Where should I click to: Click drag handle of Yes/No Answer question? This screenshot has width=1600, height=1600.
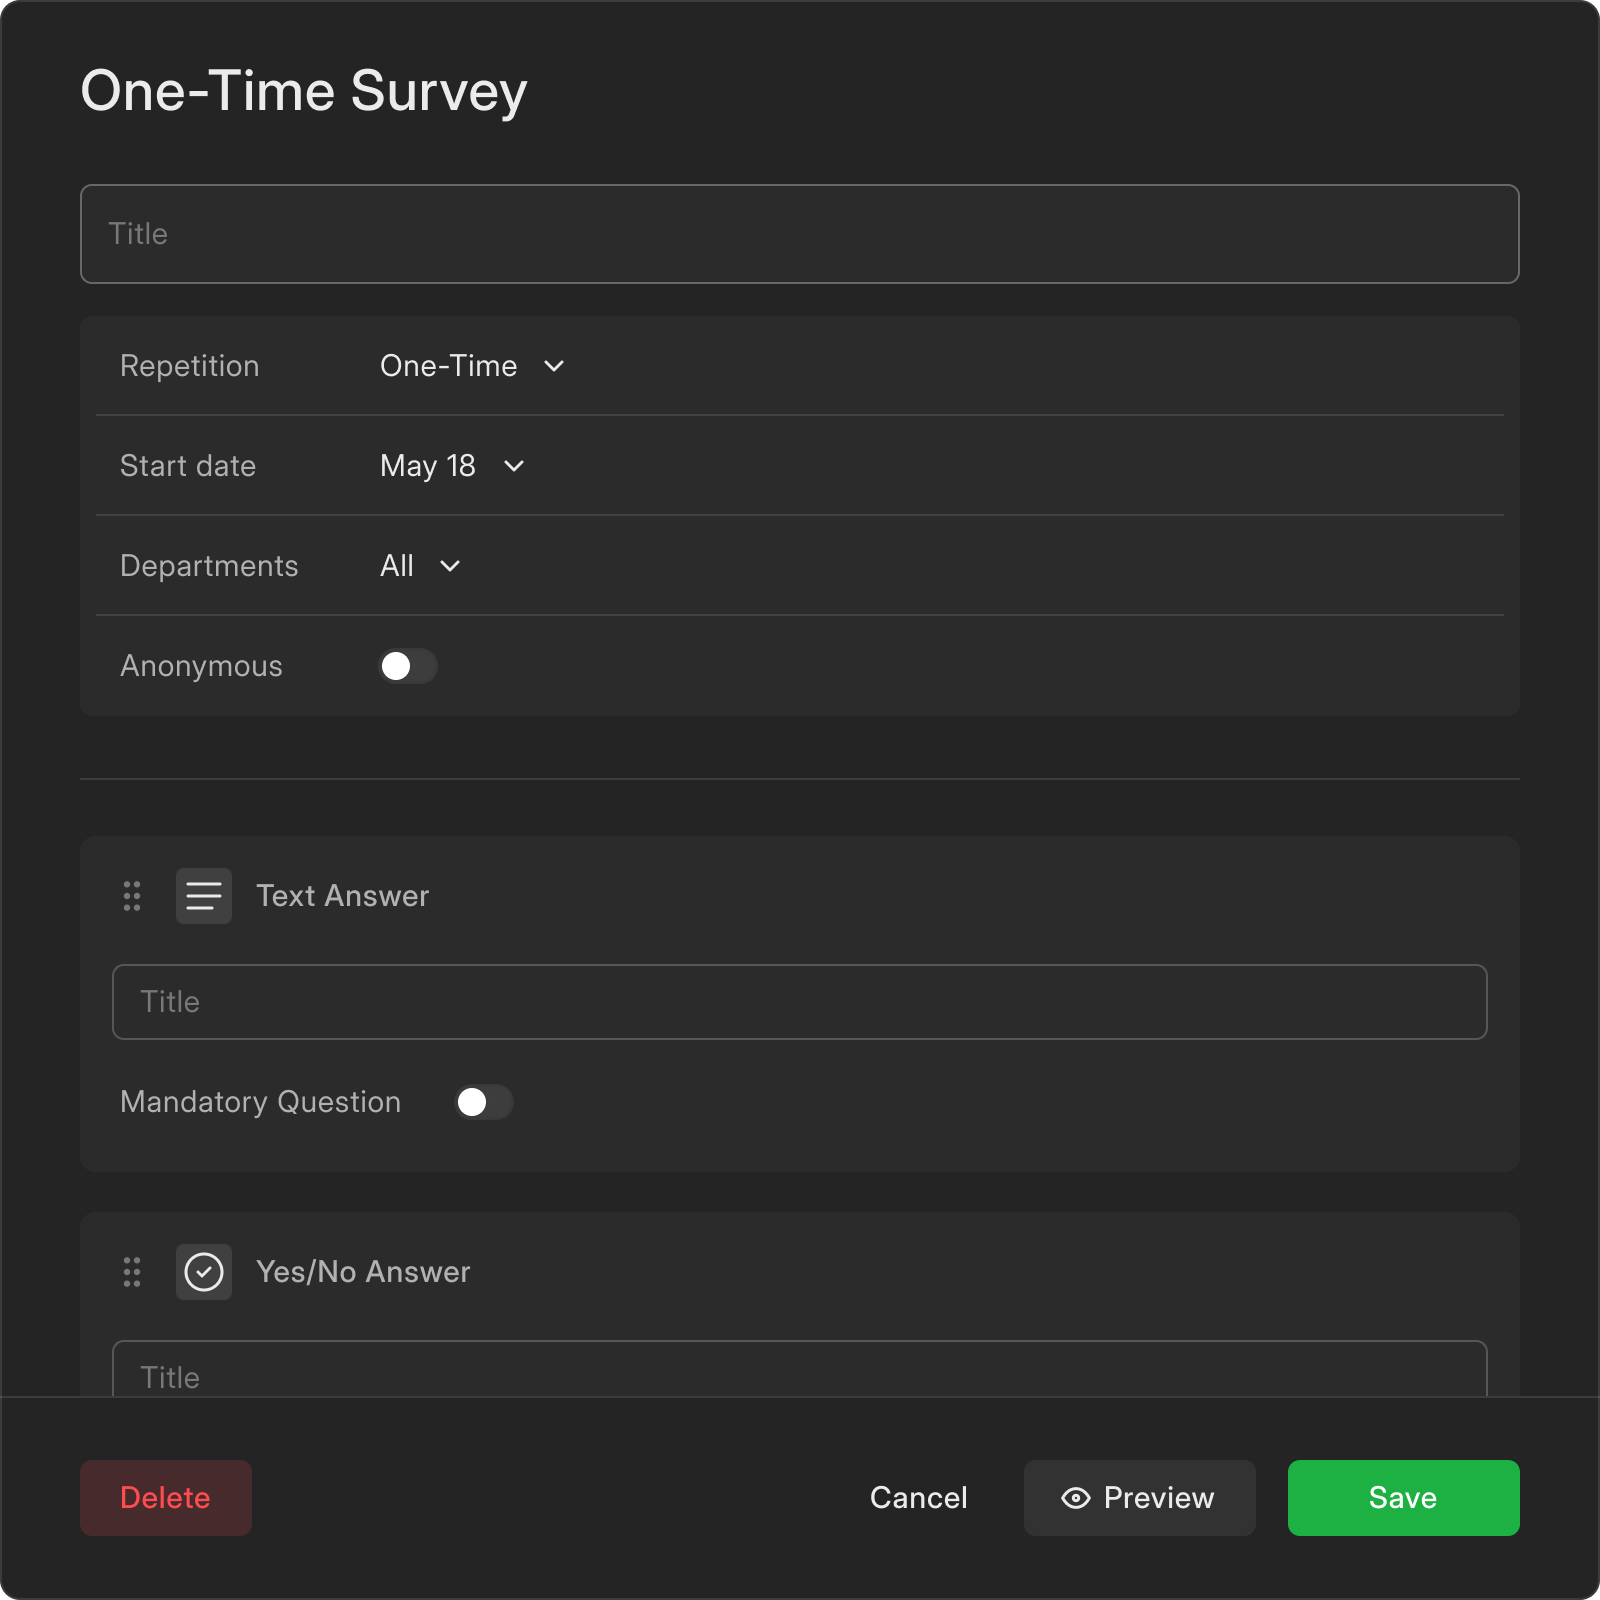(x=132, y=1272)
